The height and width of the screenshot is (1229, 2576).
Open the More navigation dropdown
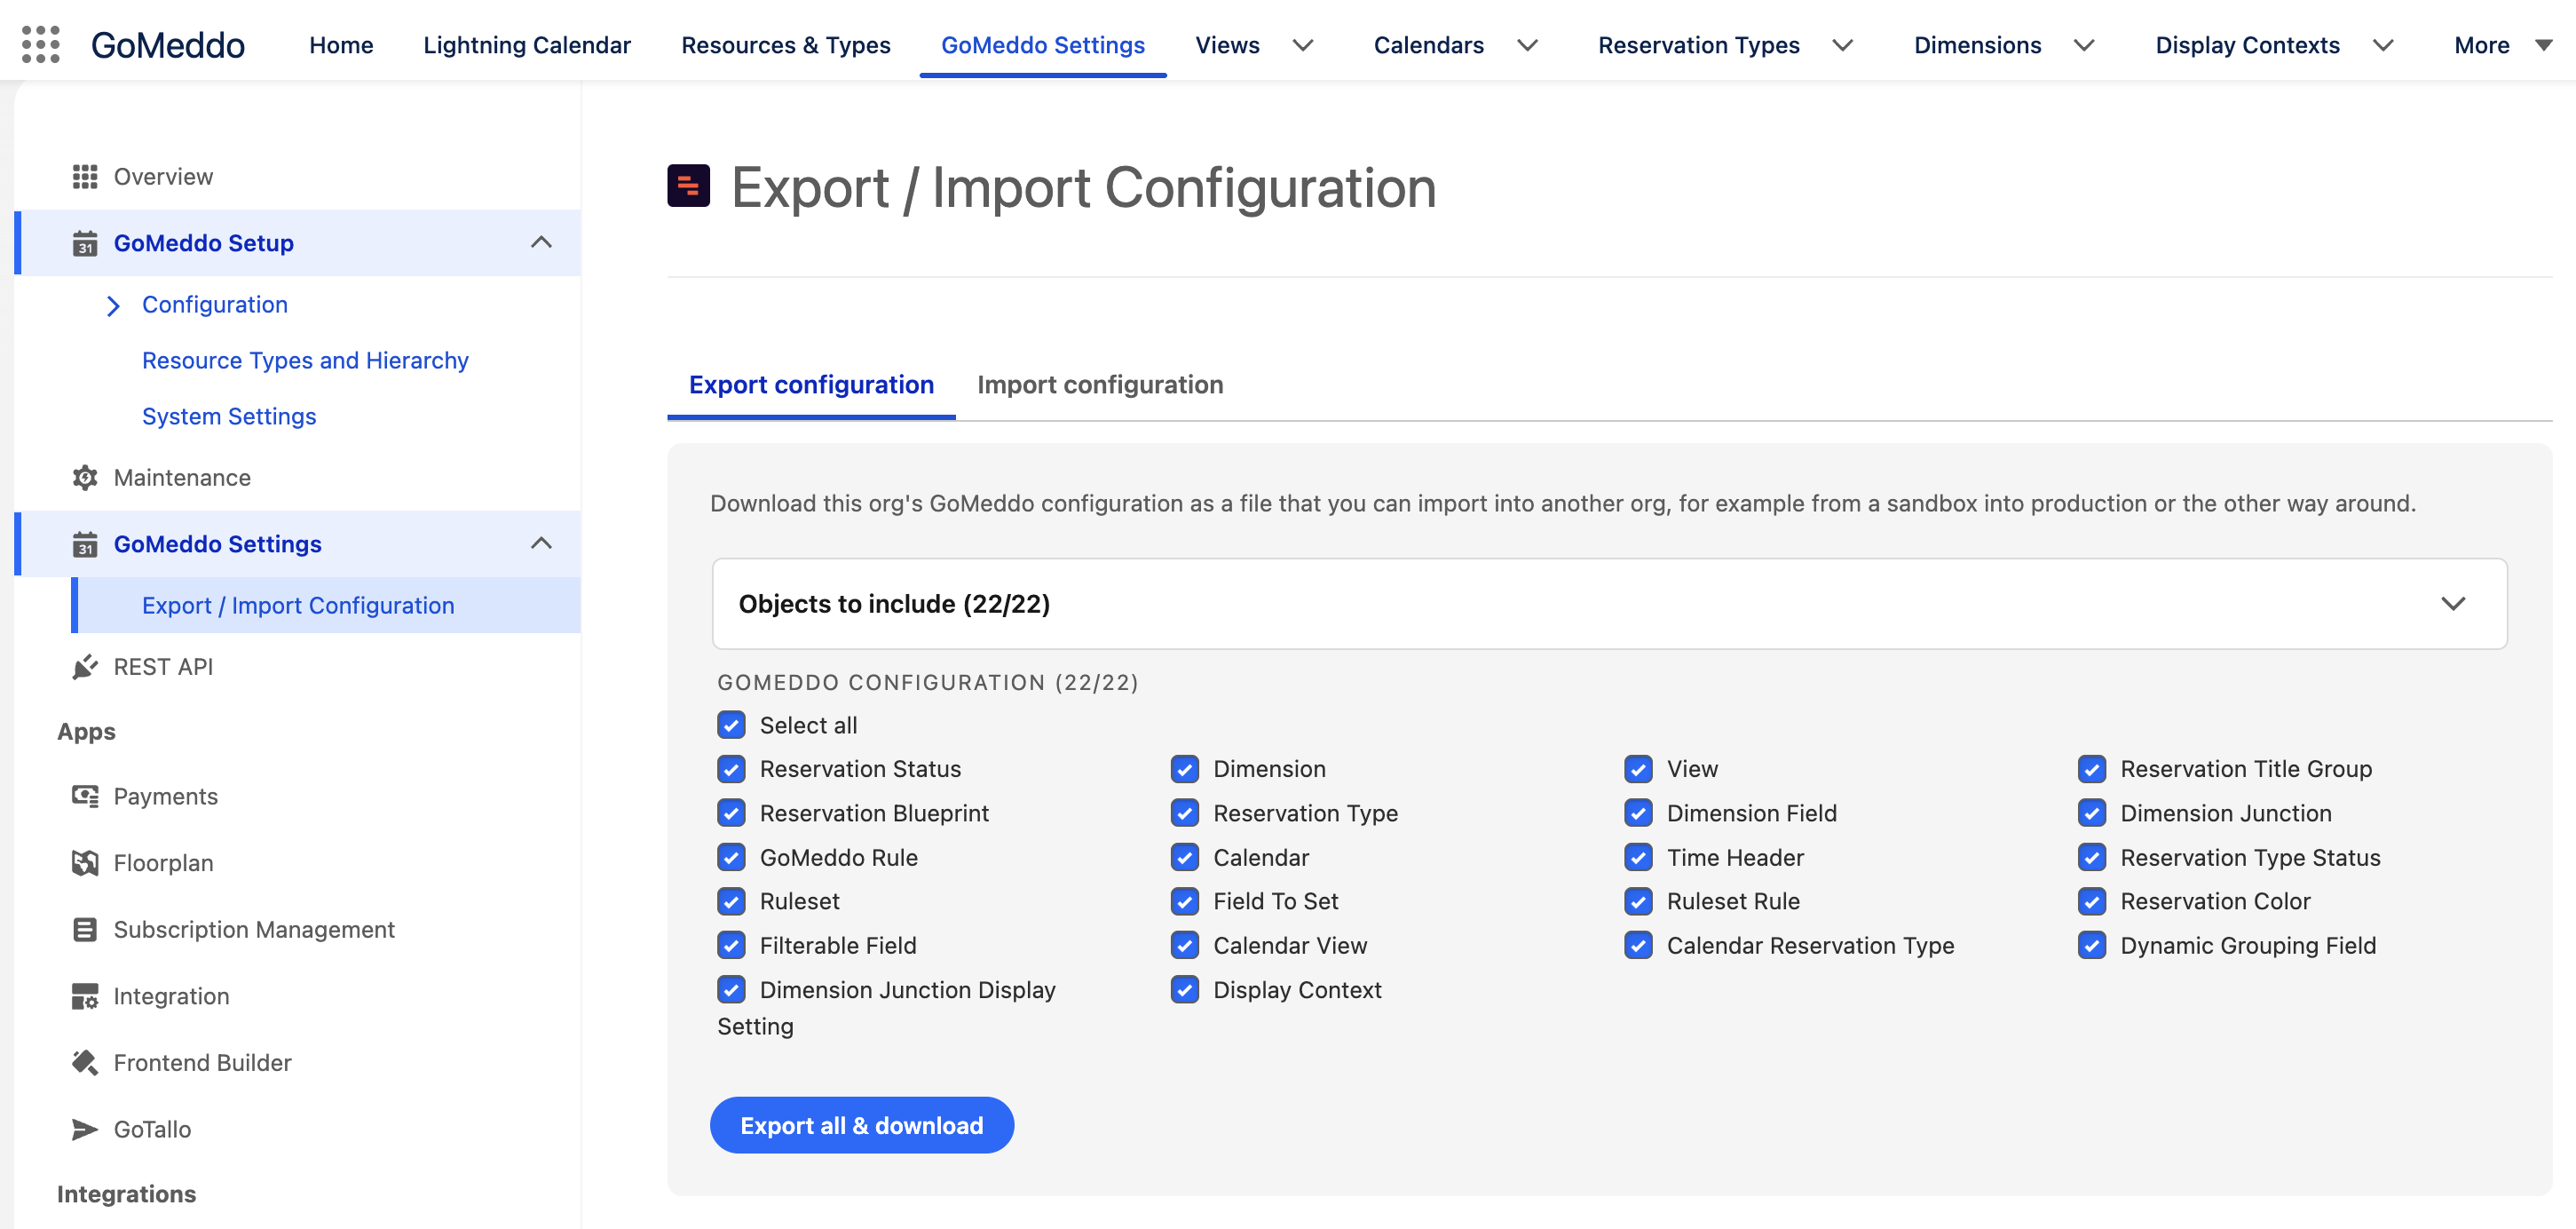(x=2503, y=45)
